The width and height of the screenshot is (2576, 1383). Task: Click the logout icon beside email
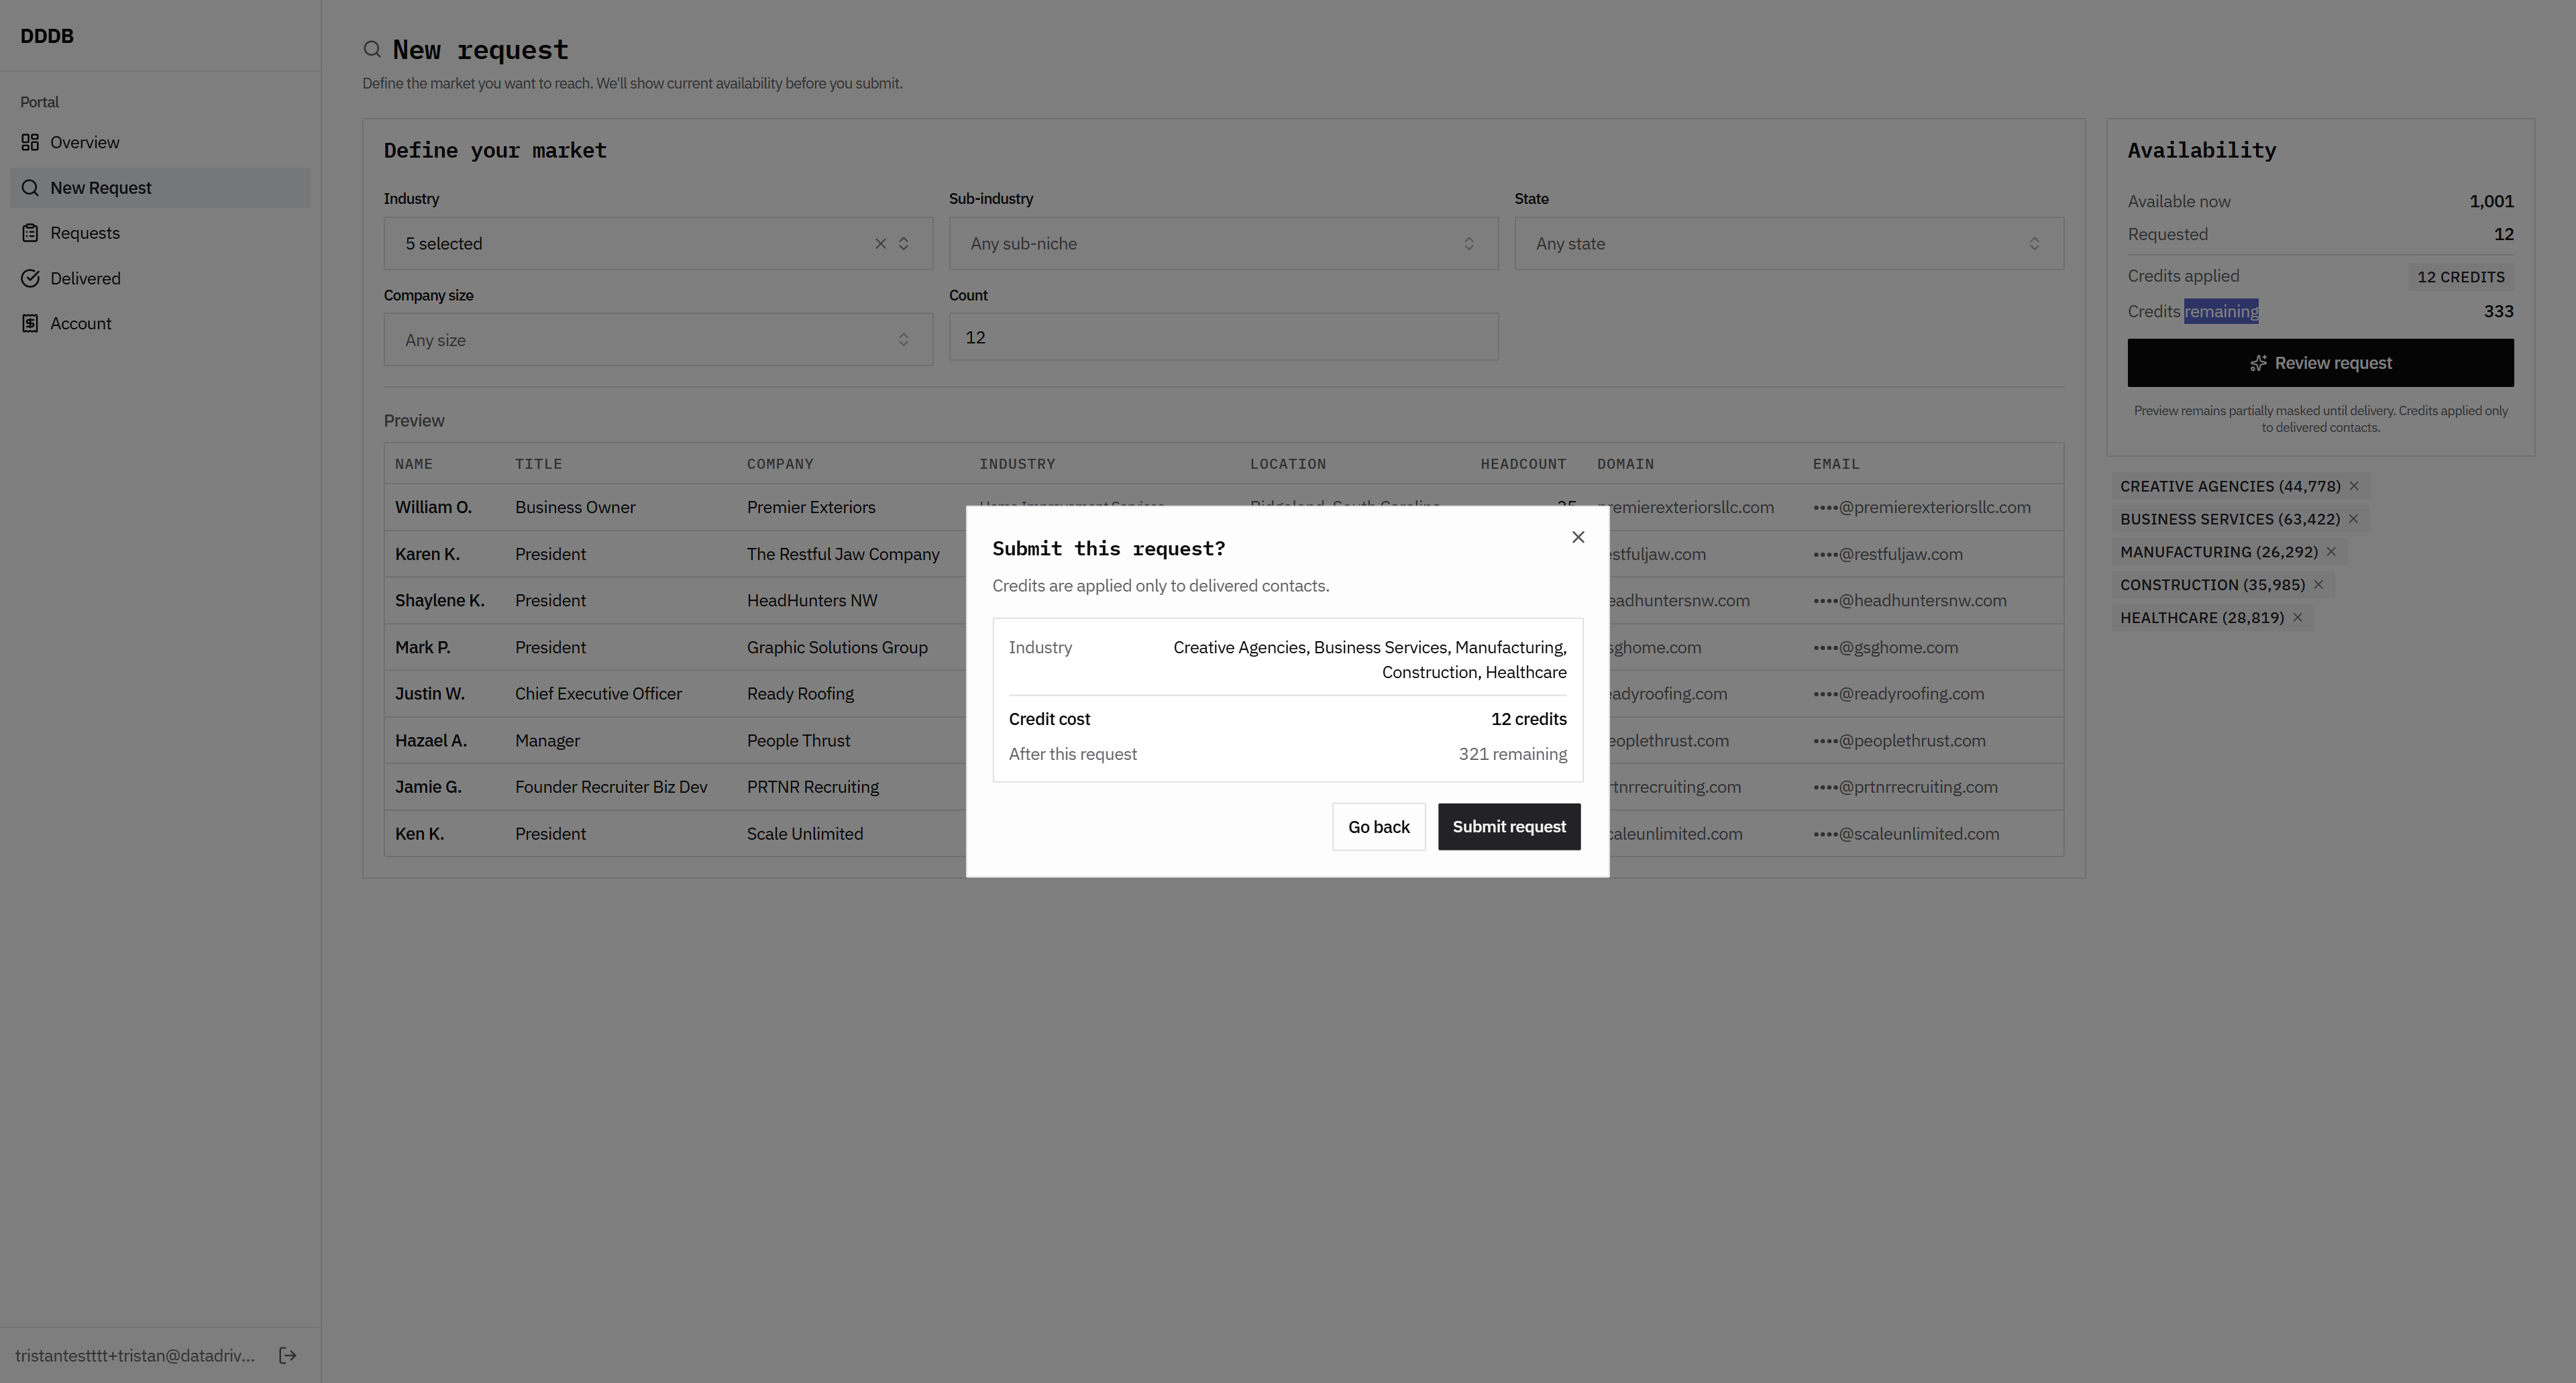pyautogui.click(x=288, y=1355)
